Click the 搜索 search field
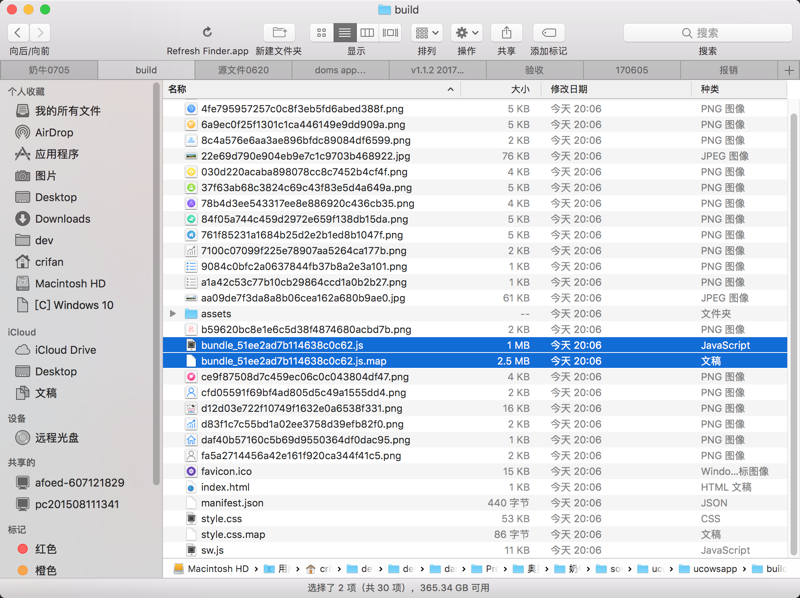 point(707,33)
